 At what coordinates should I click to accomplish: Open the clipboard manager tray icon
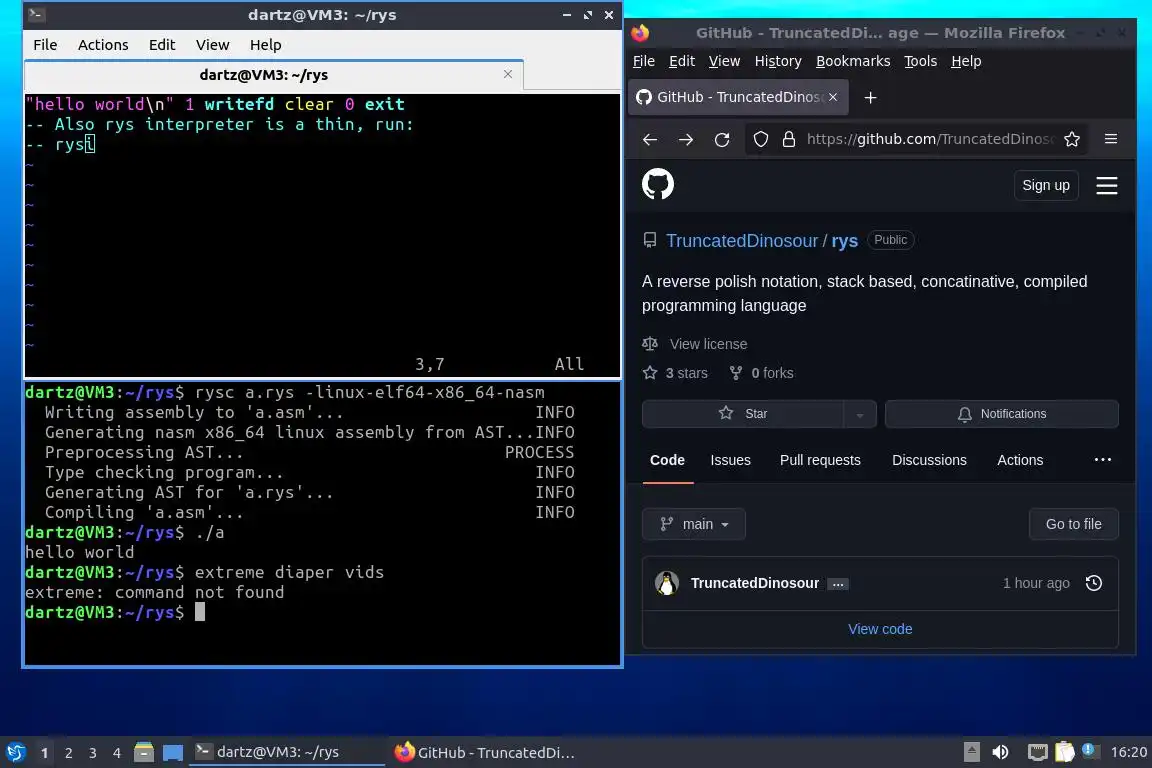click(1065, 752)
